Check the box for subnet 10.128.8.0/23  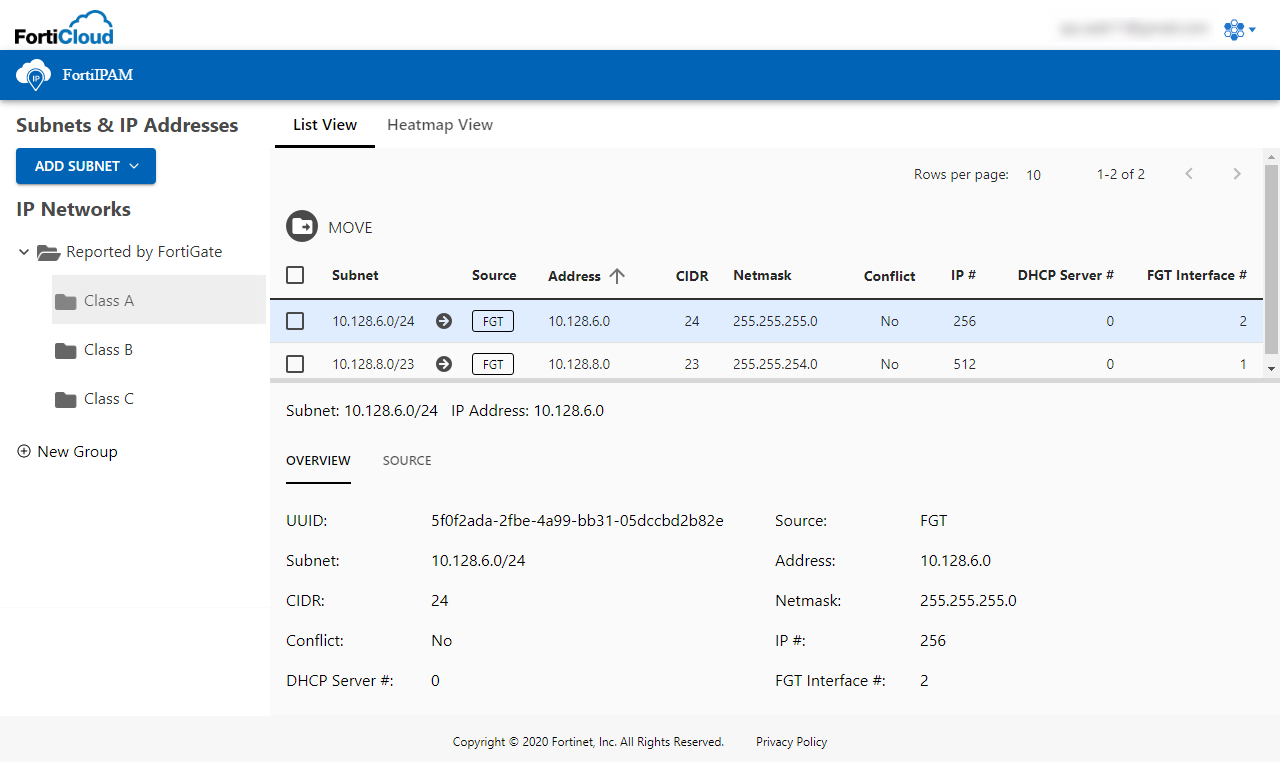click(x=295, y=364)
